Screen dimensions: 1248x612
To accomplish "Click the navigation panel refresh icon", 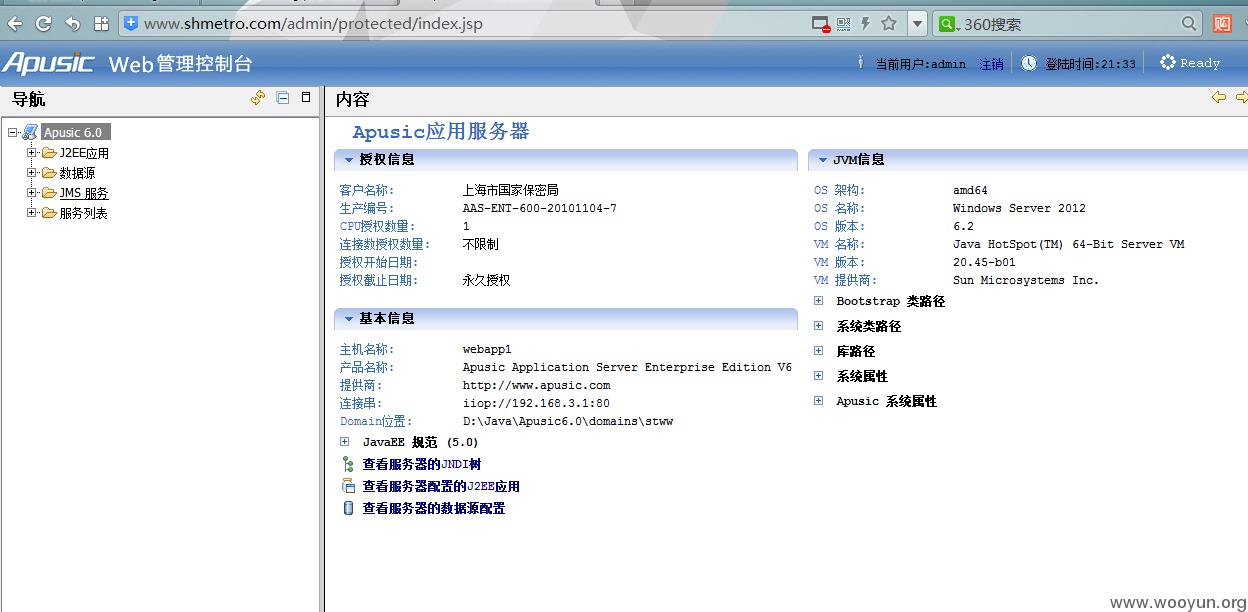I will pyautogui.click(x=258, y=98).
